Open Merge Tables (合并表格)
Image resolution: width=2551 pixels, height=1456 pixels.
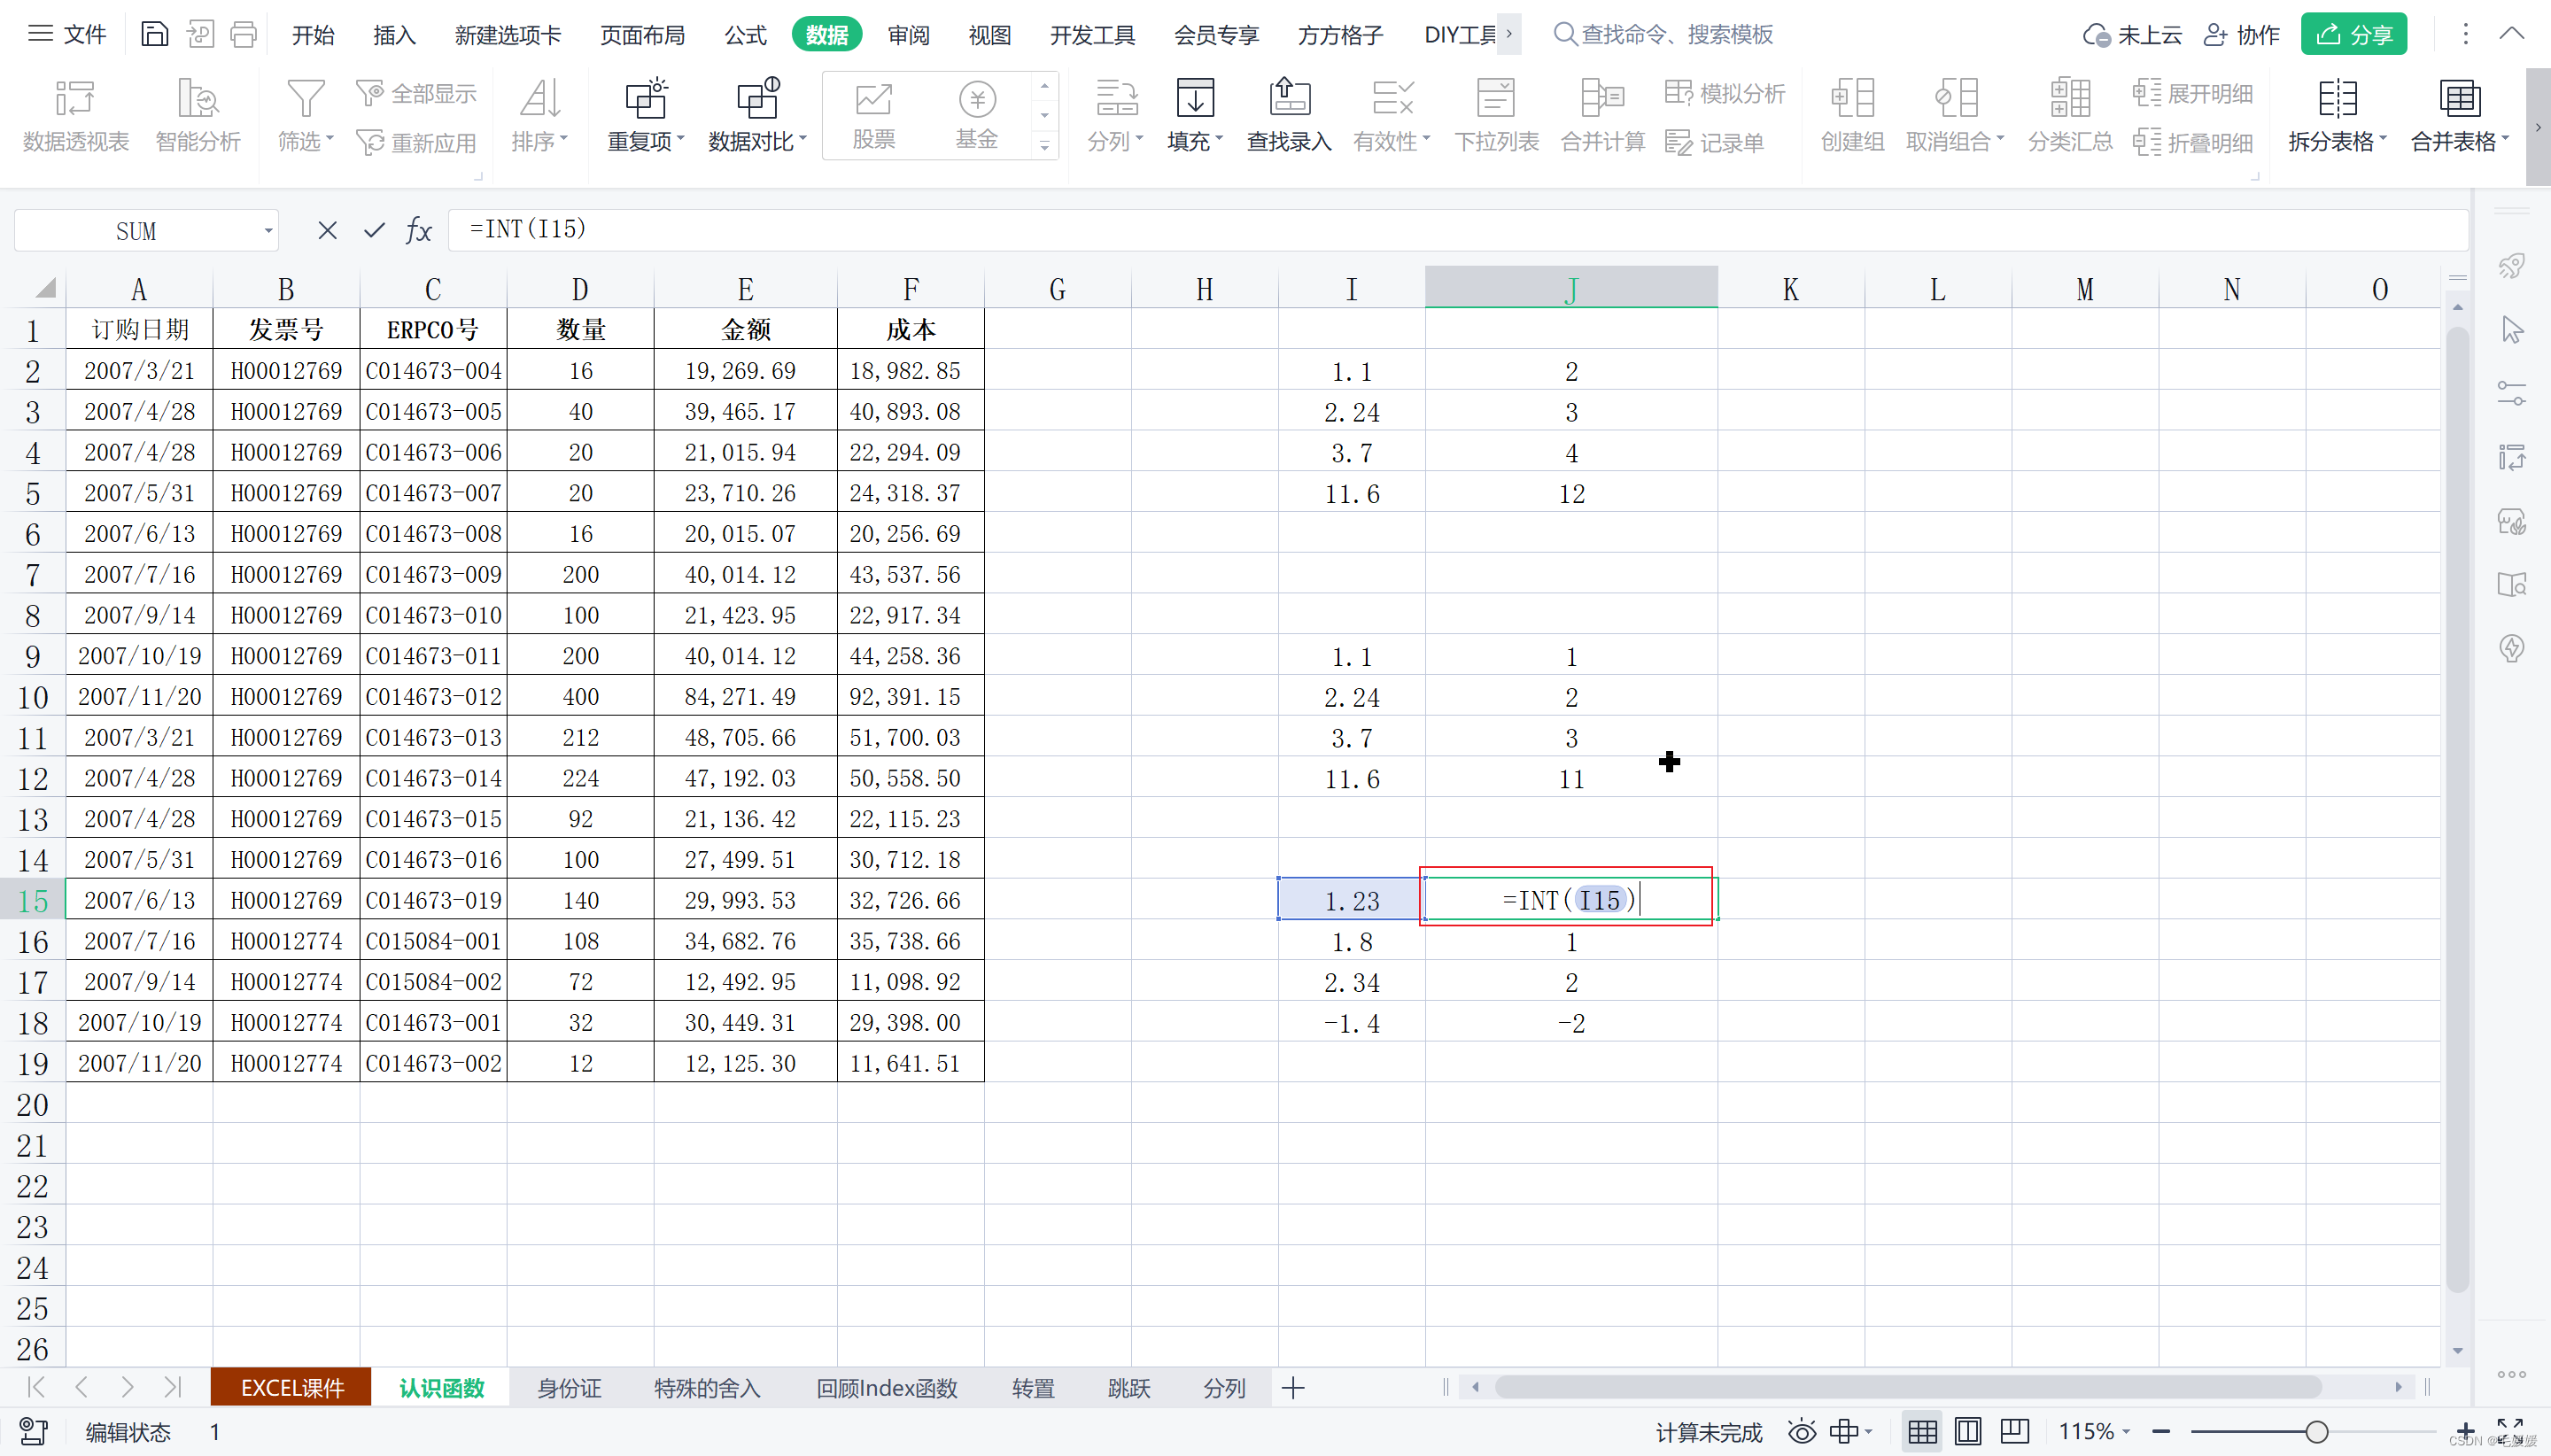pyautogui.click(x=2460, y=116)
